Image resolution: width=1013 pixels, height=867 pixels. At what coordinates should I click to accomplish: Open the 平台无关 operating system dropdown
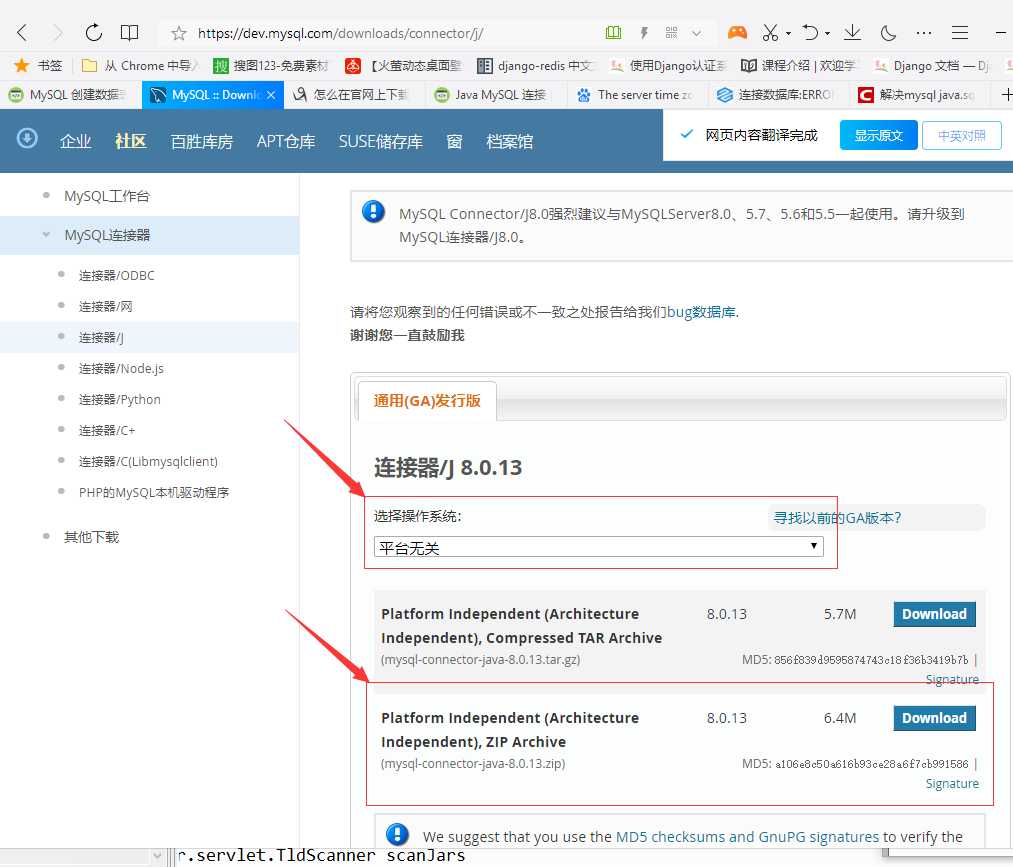pyautogui.click(x=598, y=547)
